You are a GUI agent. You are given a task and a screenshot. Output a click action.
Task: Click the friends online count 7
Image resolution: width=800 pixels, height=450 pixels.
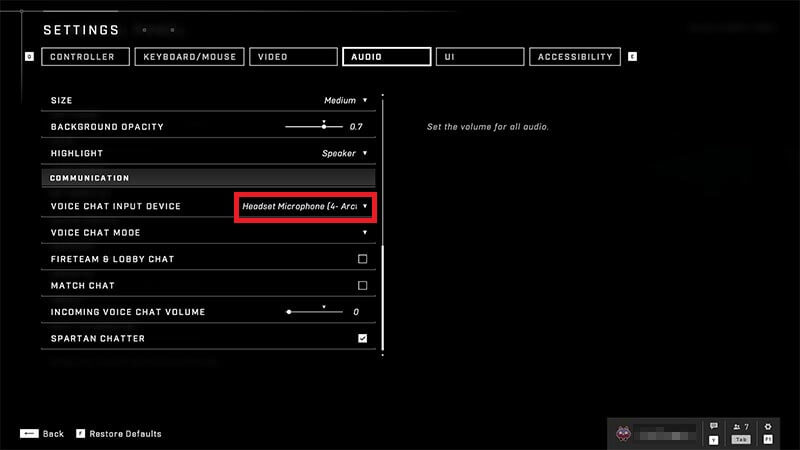(x=746, y=427)
